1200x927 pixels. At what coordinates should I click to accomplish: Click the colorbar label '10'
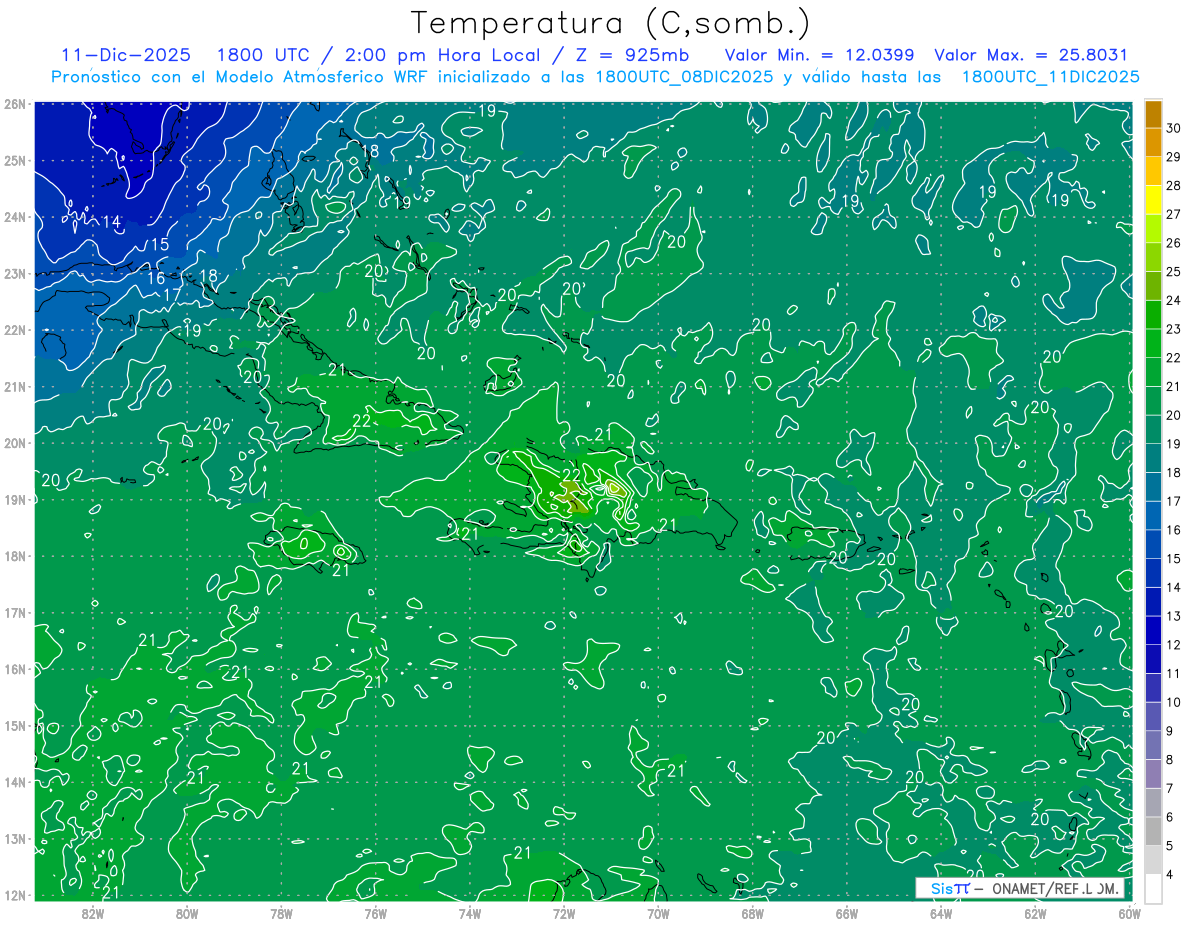point(1174,702)
